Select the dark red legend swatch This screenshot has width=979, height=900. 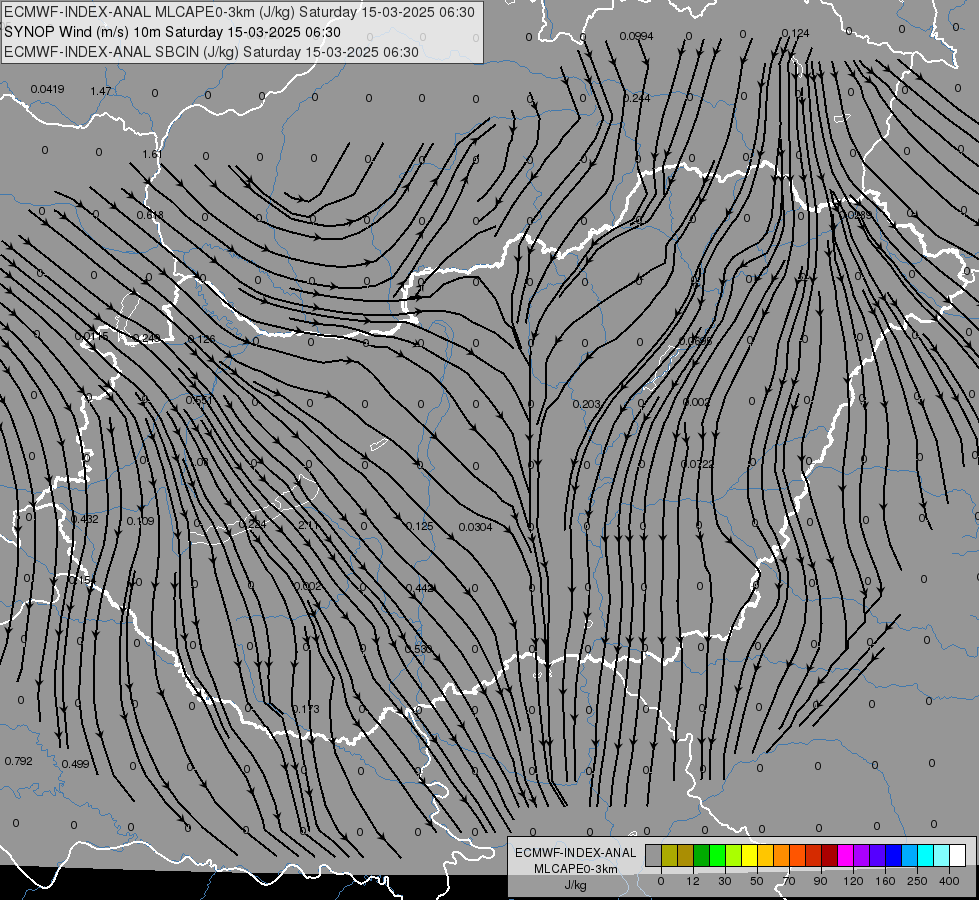830,855
